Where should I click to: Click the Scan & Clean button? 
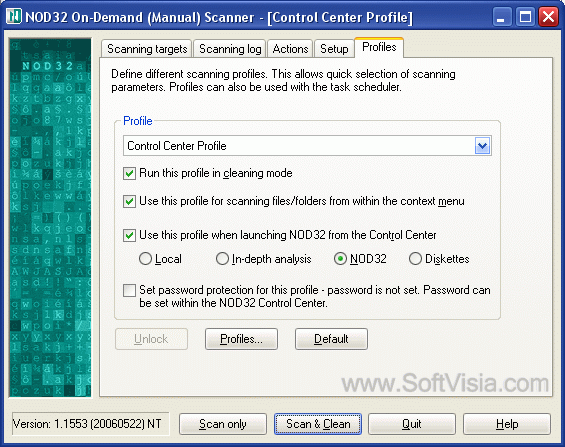pos(318,424)
